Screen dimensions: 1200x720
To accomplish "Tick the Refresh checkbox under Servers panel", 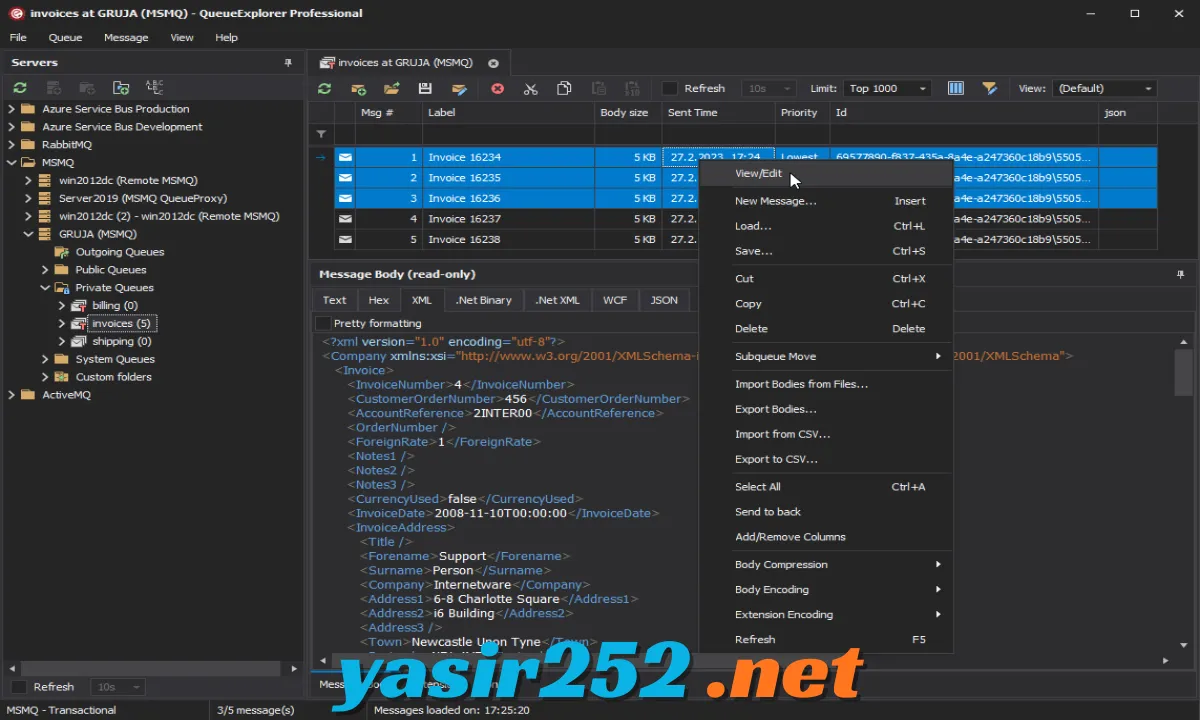I will point(19,687).
